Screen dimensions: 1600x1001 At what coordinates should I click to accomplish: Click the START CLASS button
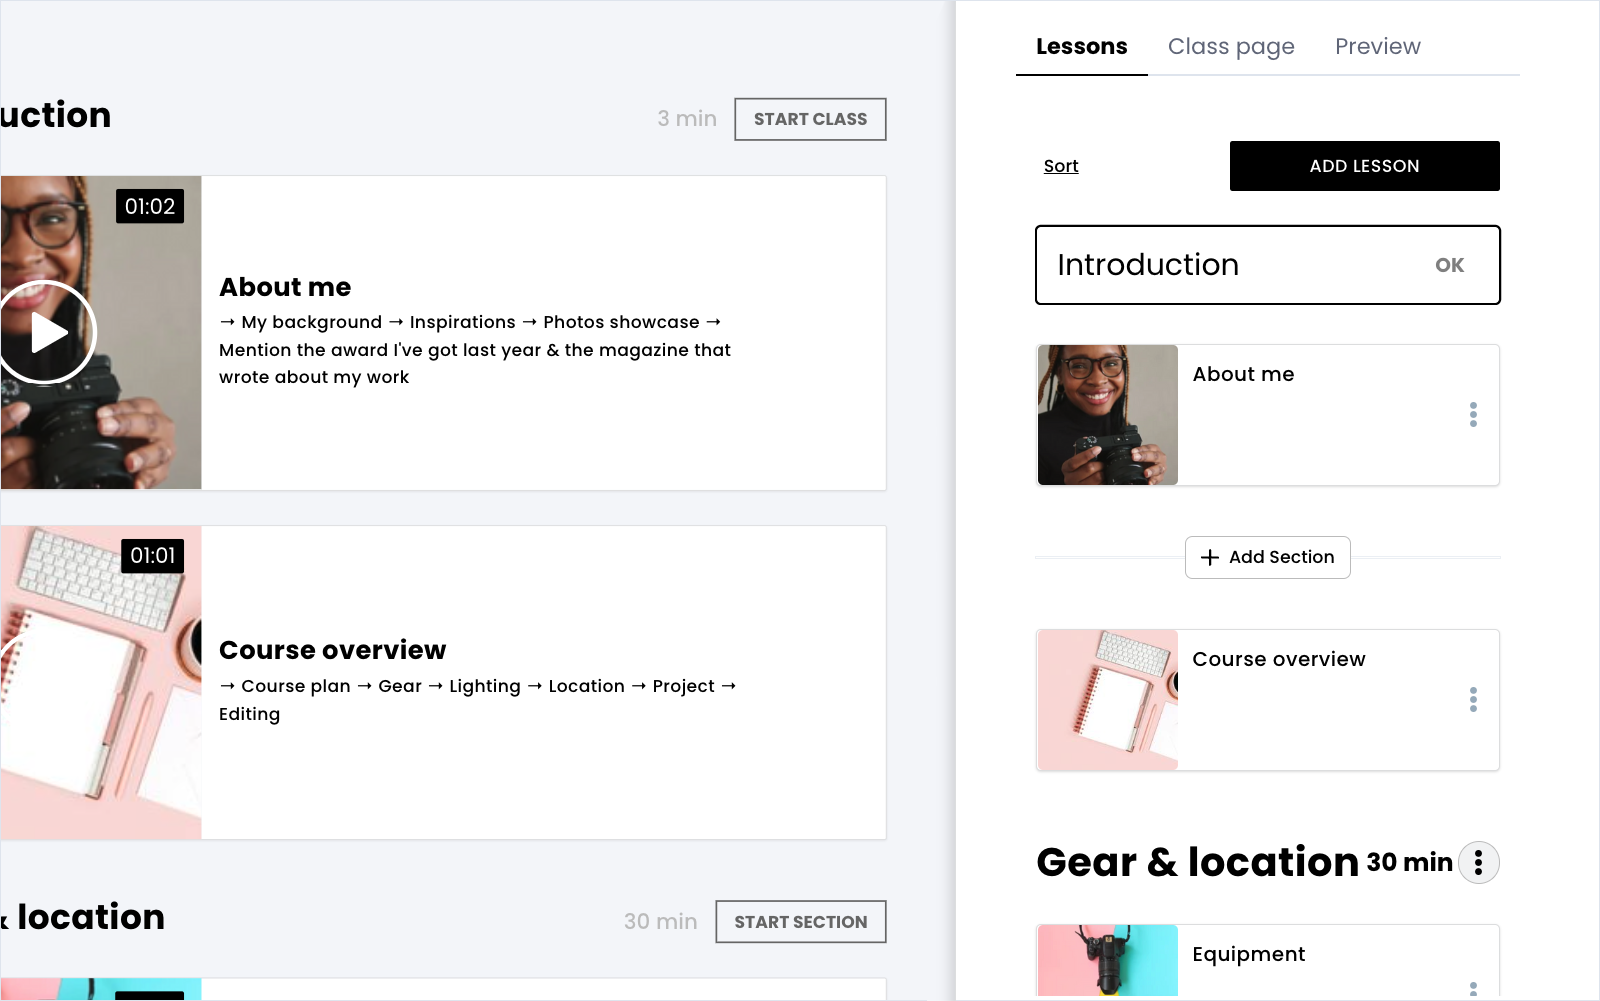click(810, 119)
